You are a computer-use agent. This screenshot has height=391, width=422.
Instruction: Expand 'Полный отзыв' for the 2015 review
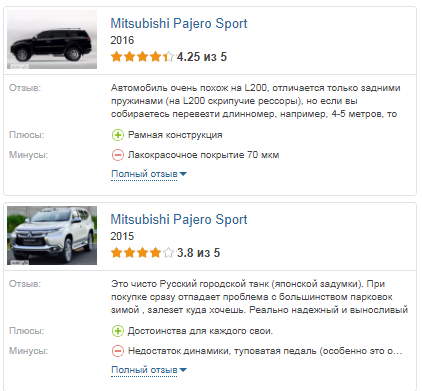[x=144, y=370]
